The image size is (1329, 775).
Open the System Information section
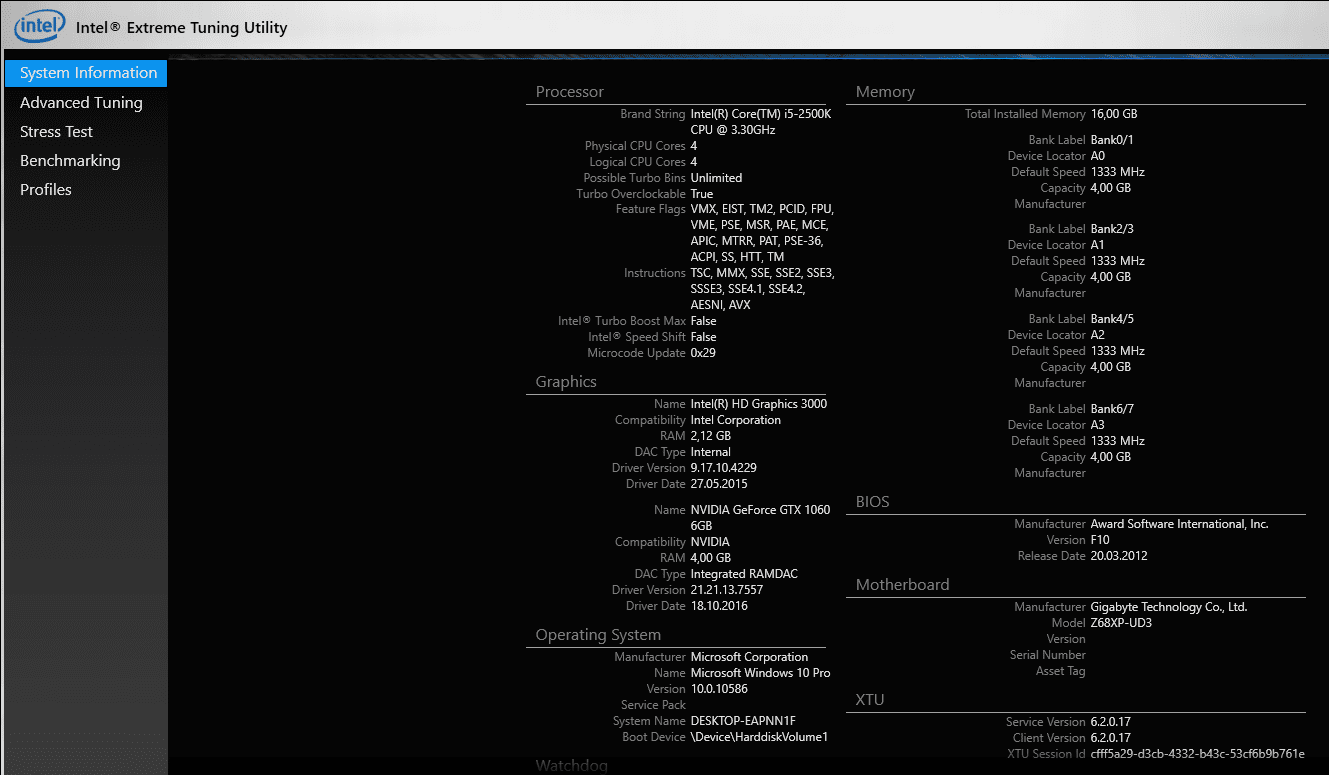(86, 73)
